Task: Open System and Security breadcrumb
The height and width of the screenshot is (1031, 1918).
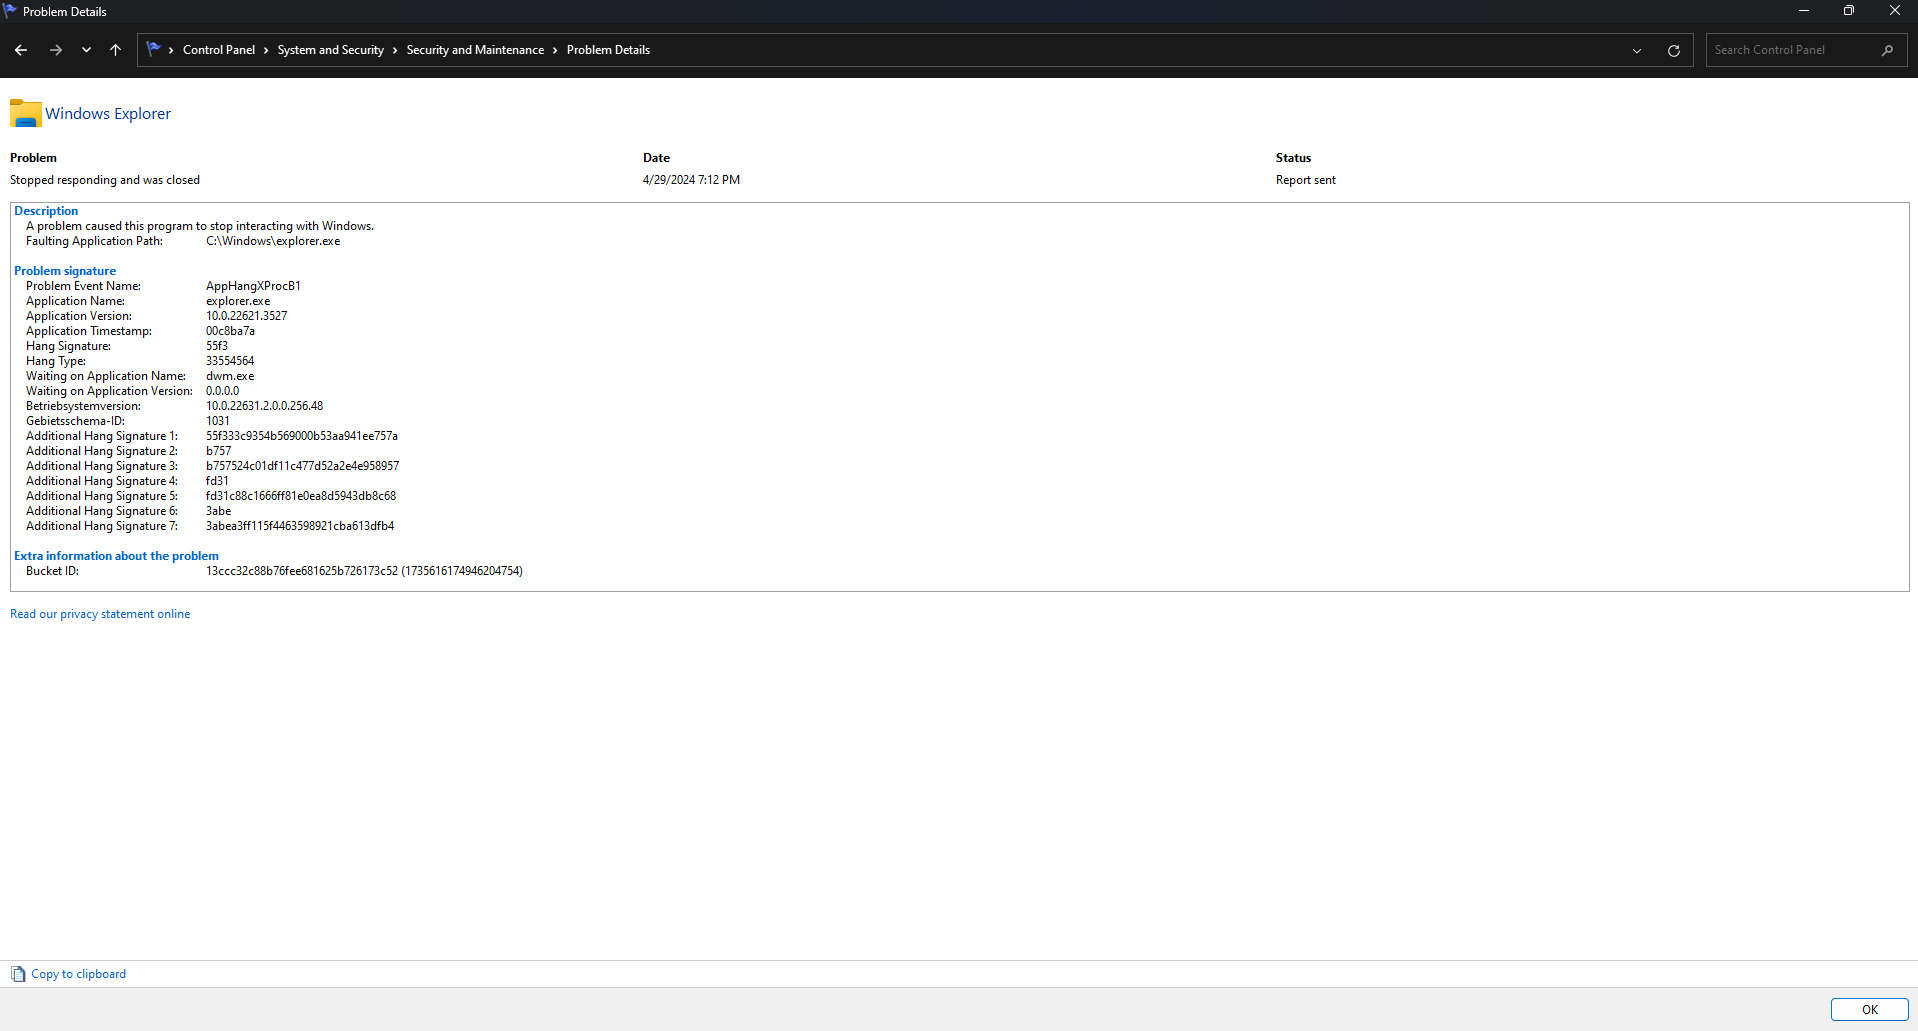Action: pyautogui.click(x=331, y=50)
